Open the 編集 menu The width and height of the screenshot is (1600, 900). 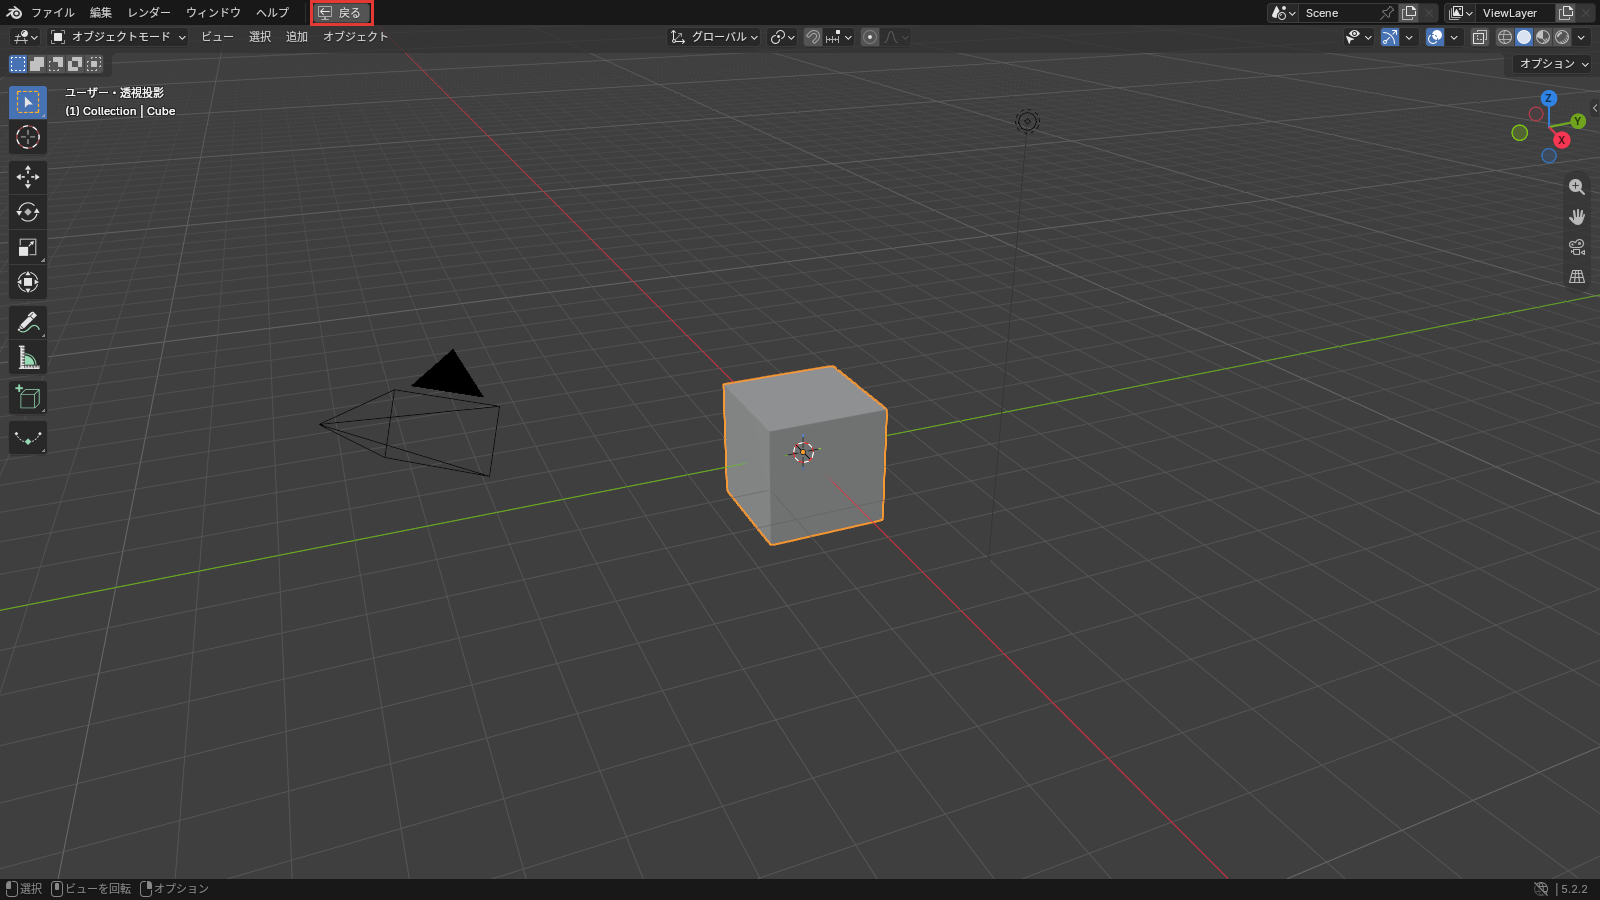click(101, 13)
